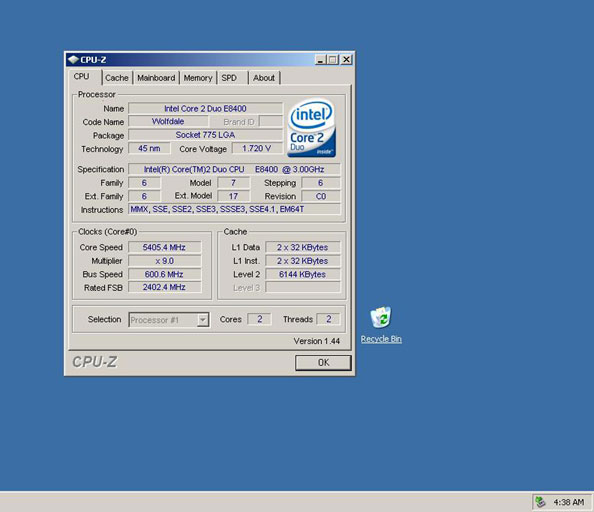Click the taskbar clock showing 4:38 AM
Image resolution: width=594 pixels, height=512 pixels.
[569, 502]
